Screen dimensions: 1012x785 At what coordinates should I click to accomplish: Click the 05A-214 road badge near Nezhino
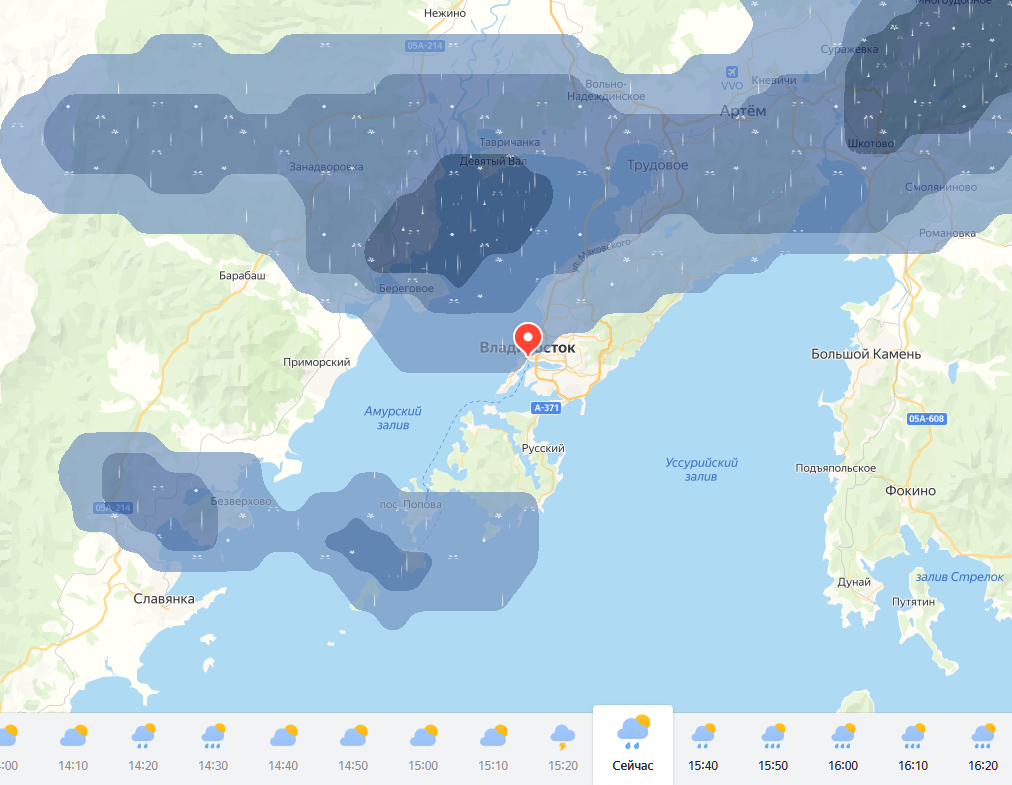(x=424, y=47)
